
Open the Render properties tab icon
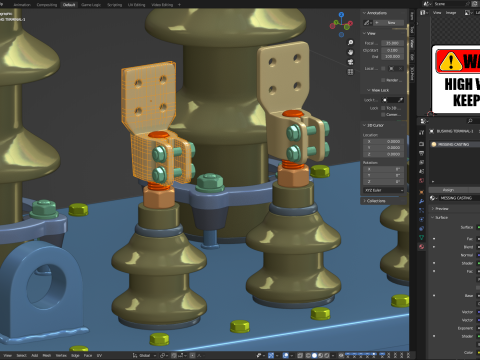pyautogui.click(x=421, y=144)
